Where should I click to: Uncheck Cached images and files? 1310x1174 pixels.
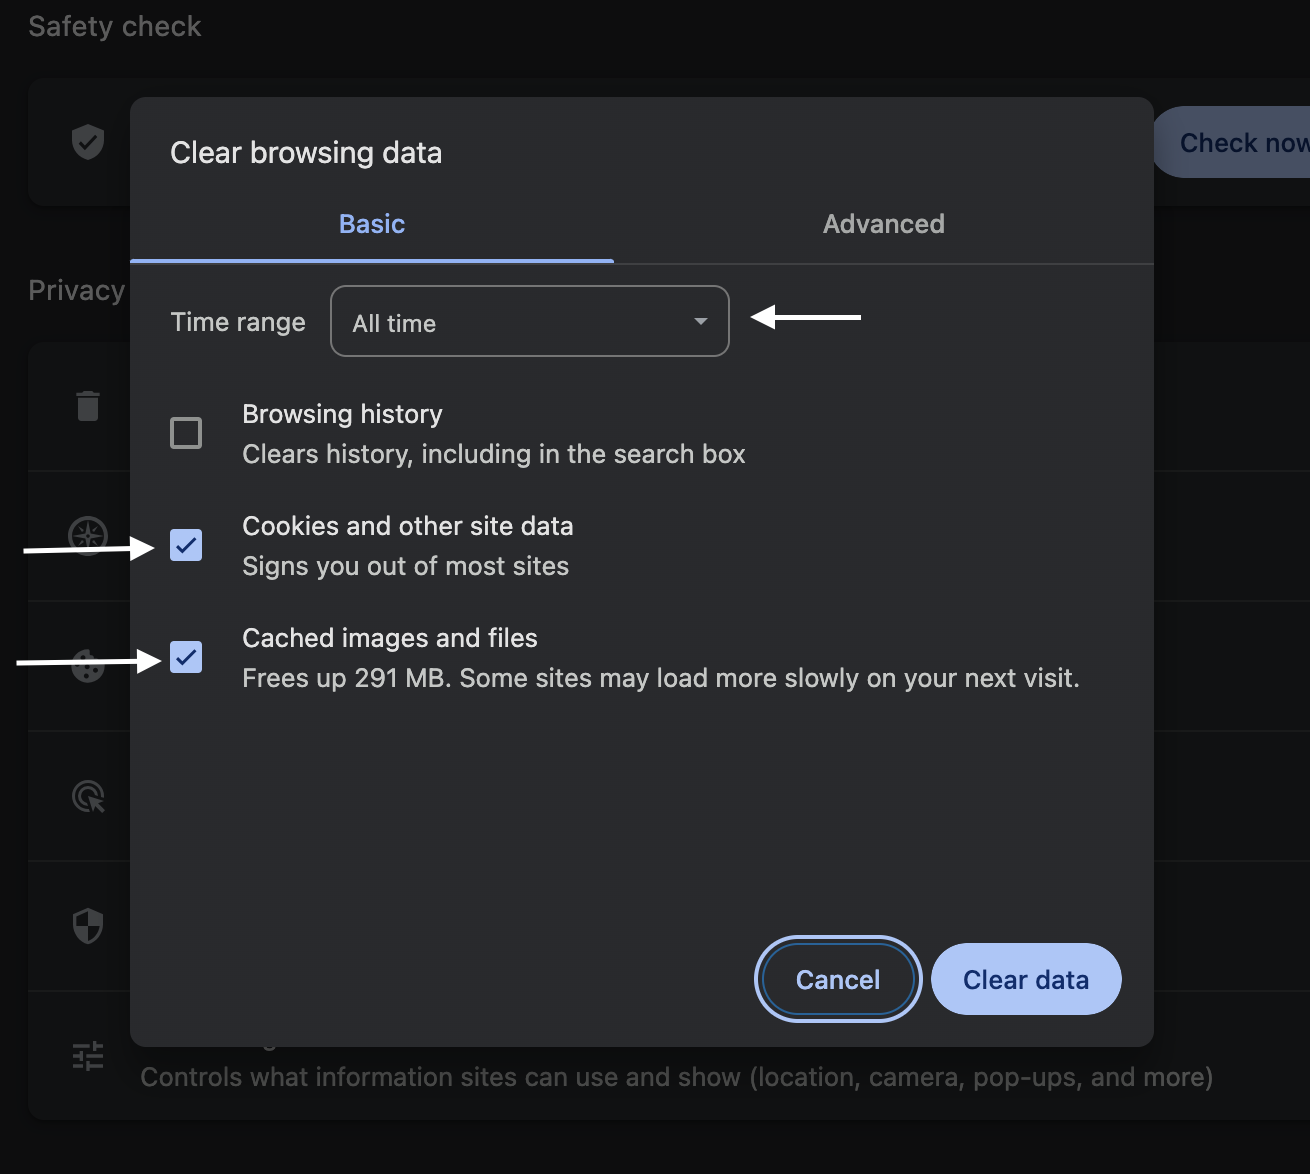186,657
